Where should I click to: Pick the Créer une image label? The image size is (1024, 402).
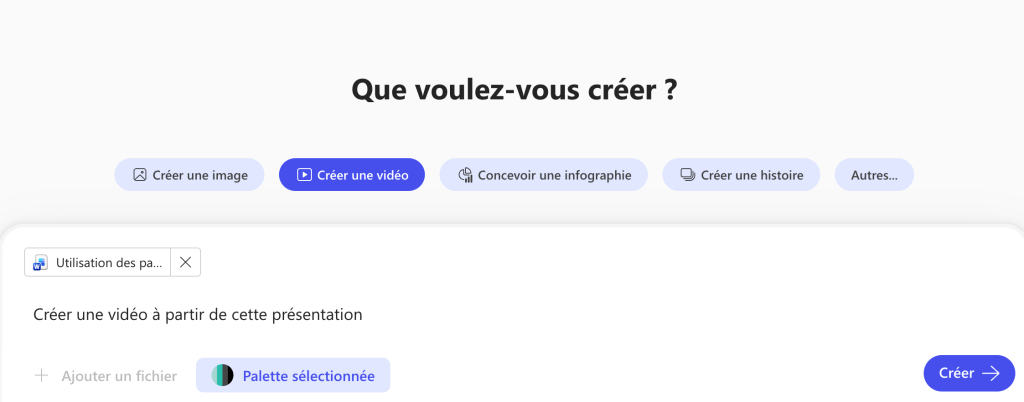(200, 175)
